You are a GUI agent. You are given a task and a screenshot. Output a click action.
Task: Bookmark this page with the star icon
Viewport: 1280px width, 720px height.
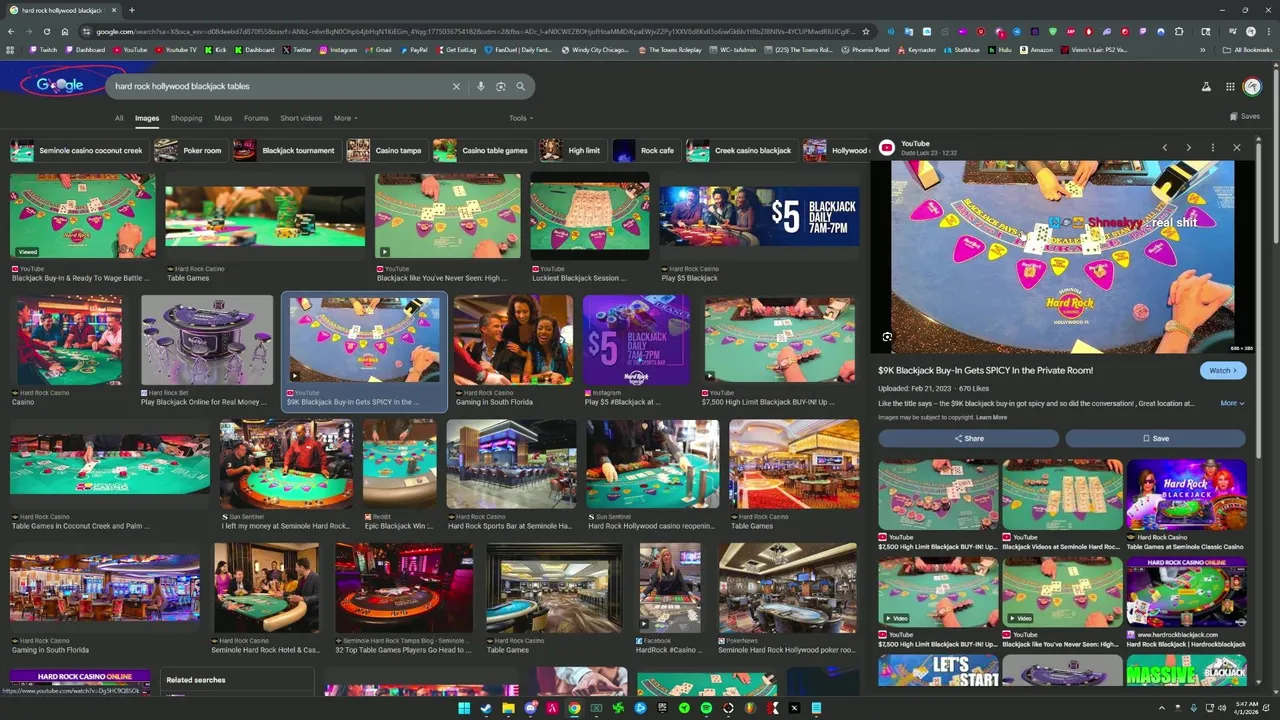866,31
